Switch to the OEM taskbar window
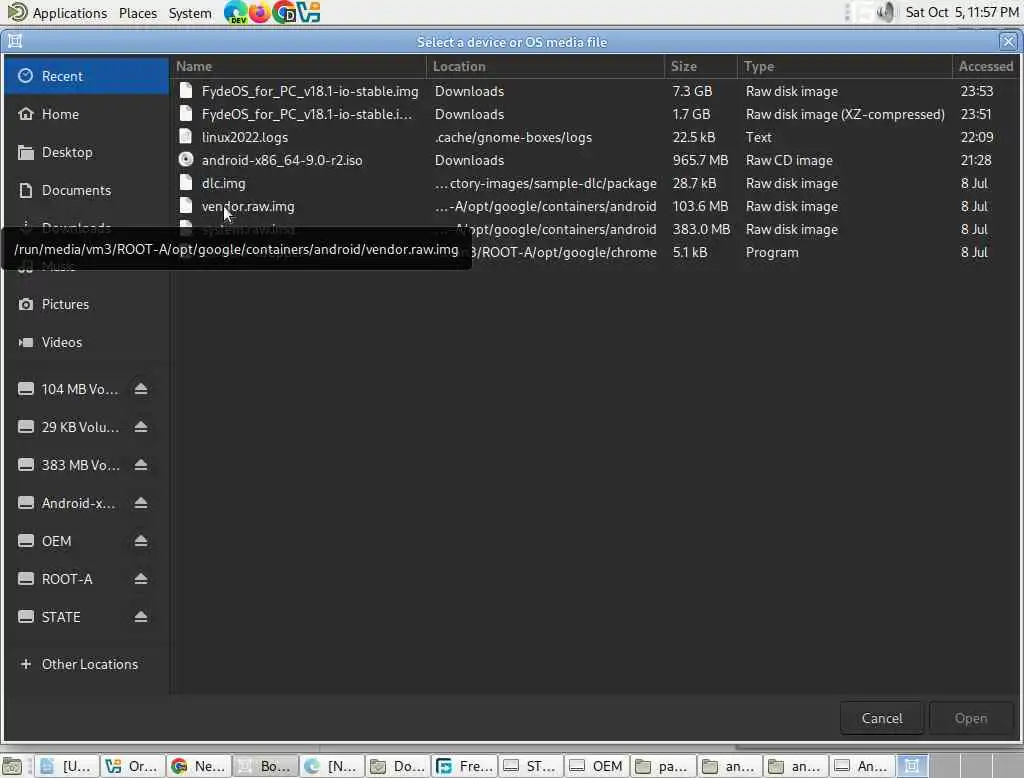This screenshot has height=778, width=1024. click(x=597, y=766)
